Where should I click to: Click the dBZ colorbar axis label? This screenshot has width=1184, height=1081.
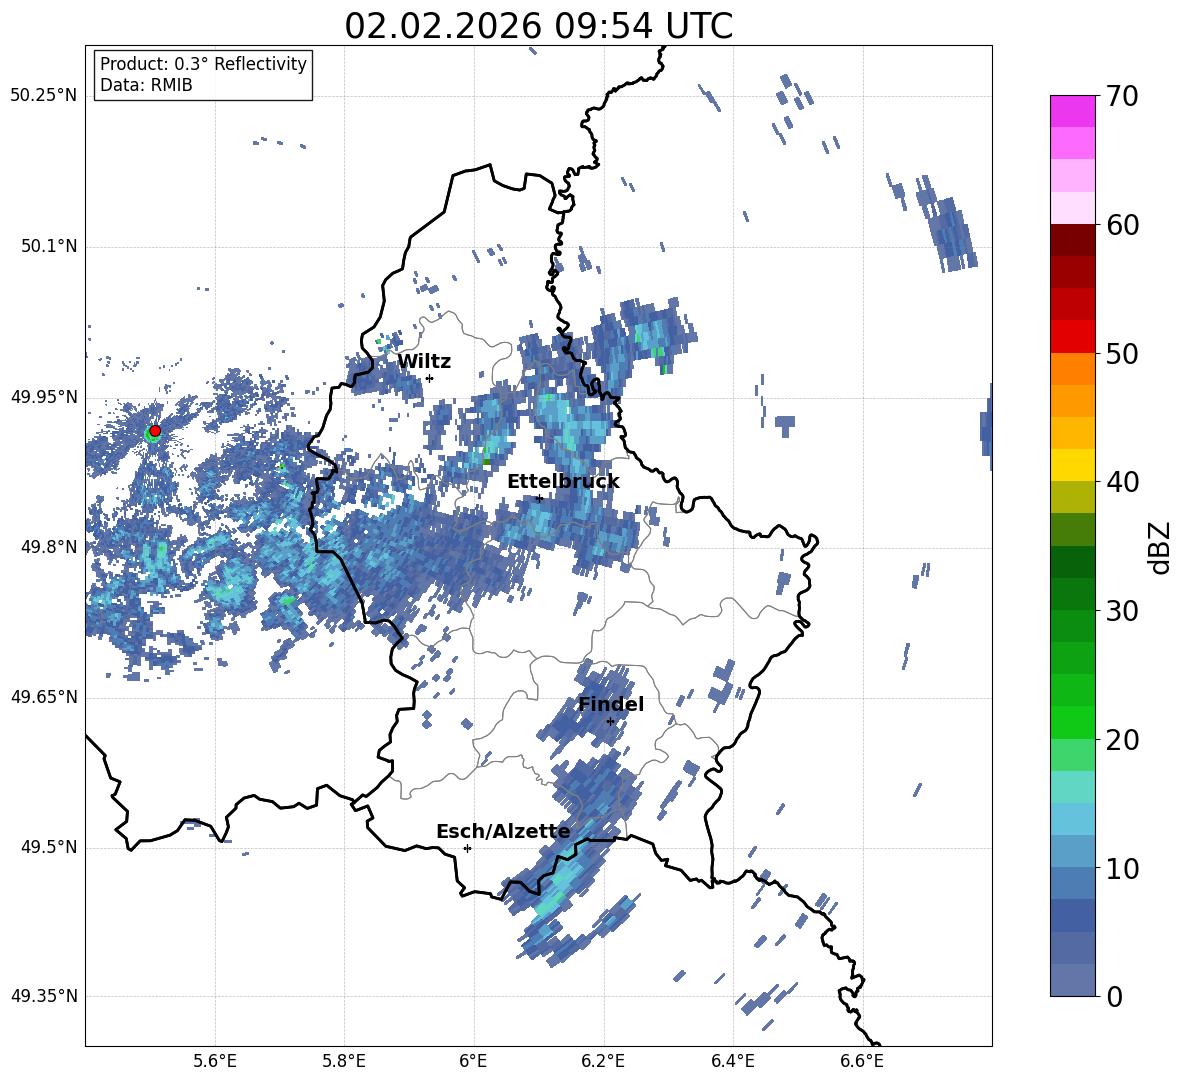click(x=1161, y=547)
